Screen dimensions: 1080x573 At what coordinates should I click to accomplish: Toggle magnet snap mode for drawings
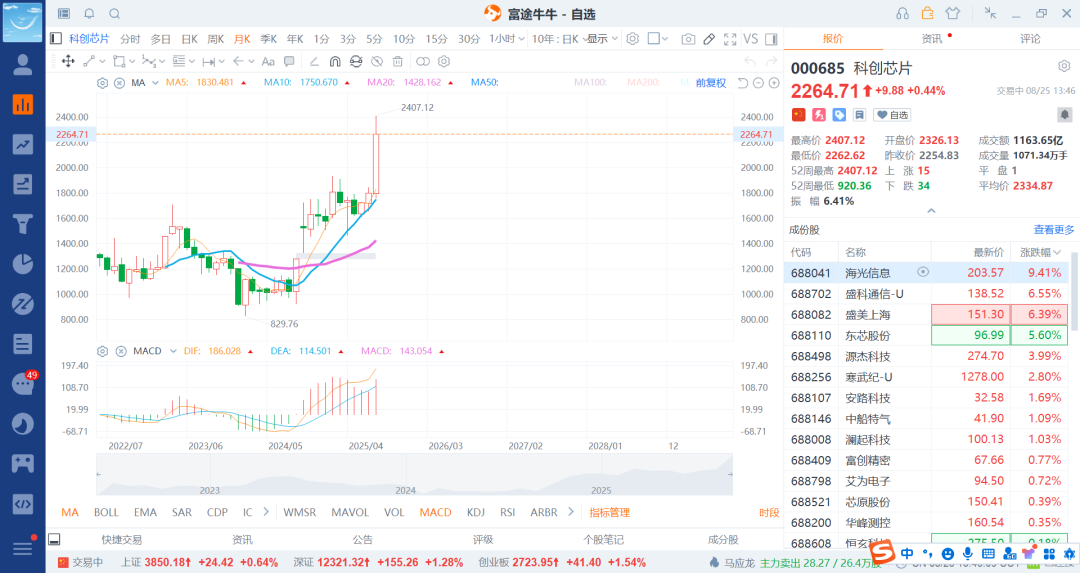tap(335, 61)
